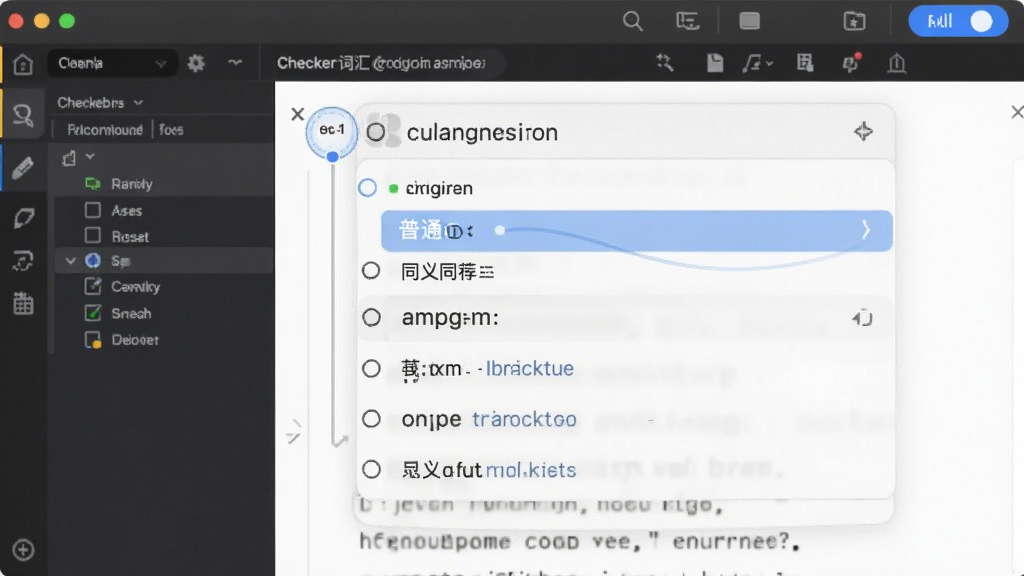Select the onjpe trarocktoo radio option
This screenshot has width=1024, height=576.
372,419
